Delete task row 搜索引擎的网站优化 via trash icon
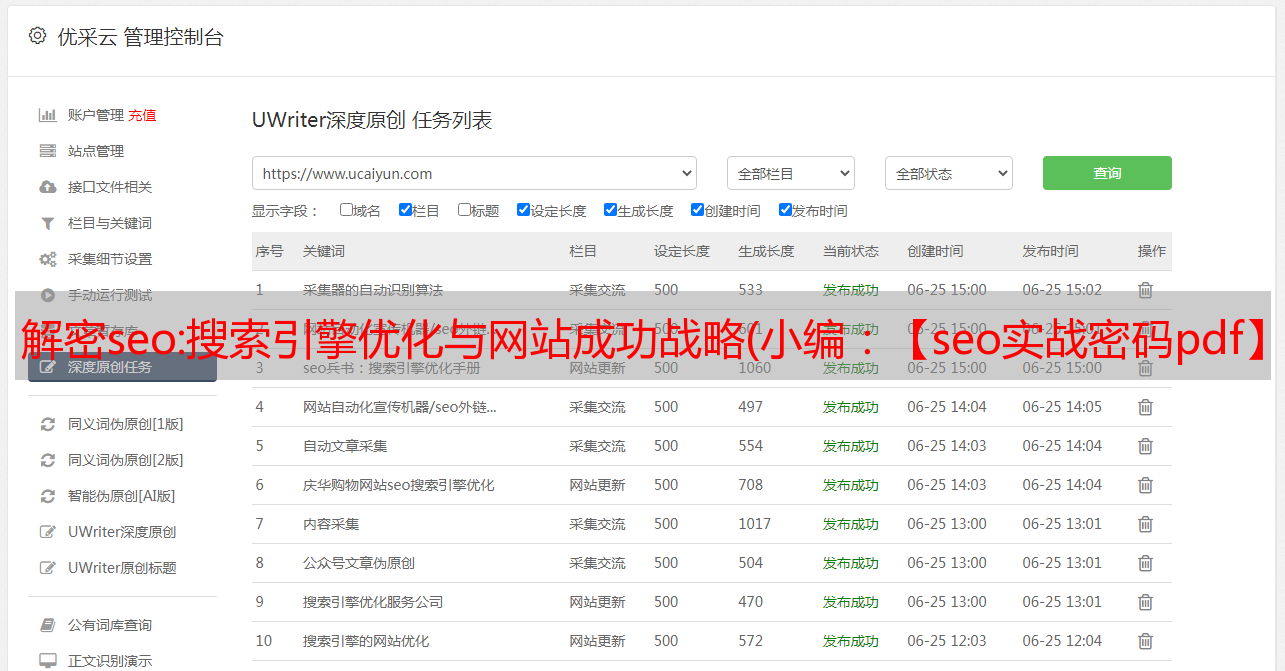1285x671 pixels. click(1145, 641)
